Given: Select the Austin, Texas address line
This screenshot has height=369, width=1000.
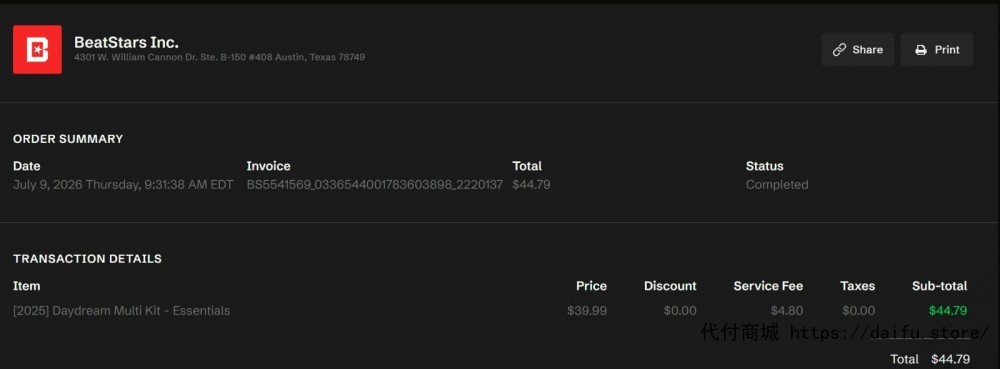Looking at the screenshot, I should tap(219, 57).
